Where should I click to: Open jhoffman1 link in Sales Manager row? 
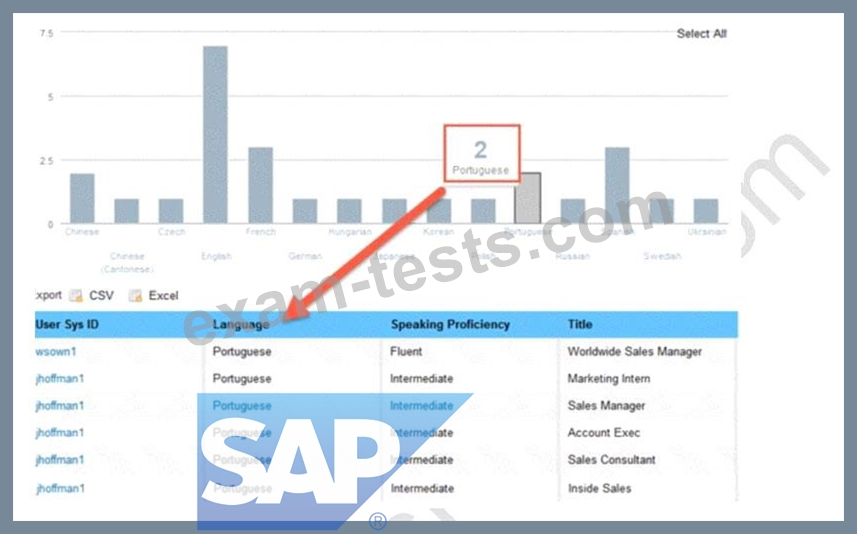click(60, 406)
